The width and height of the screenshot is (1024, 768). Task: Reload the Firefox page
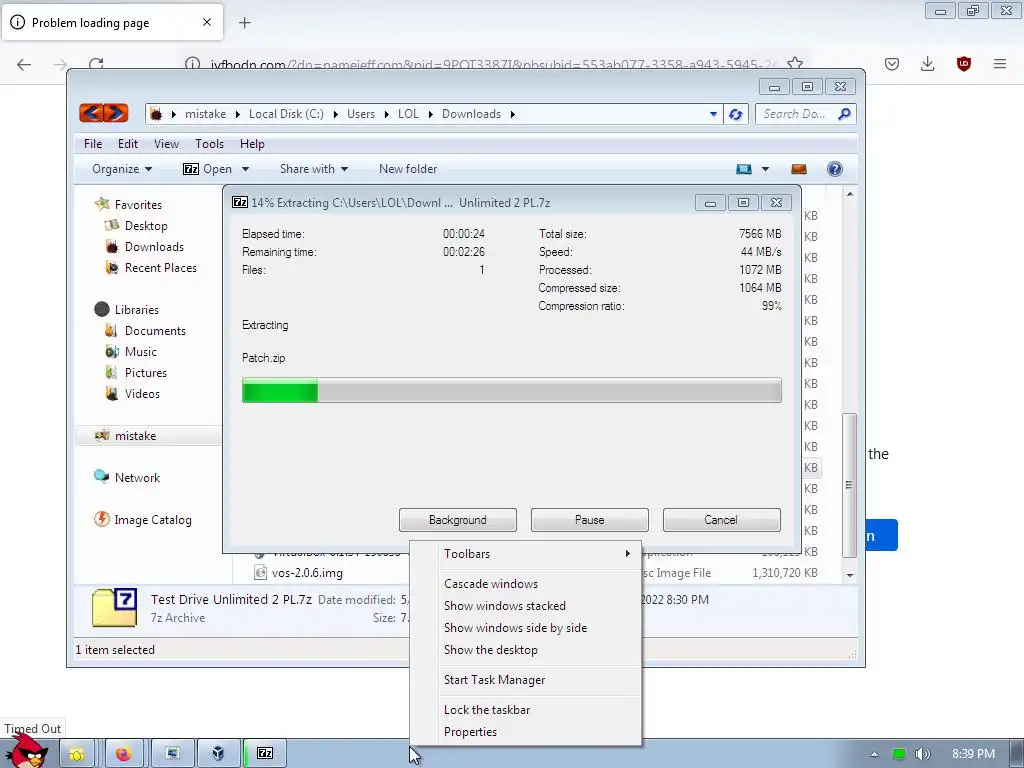tap(96, 64)
